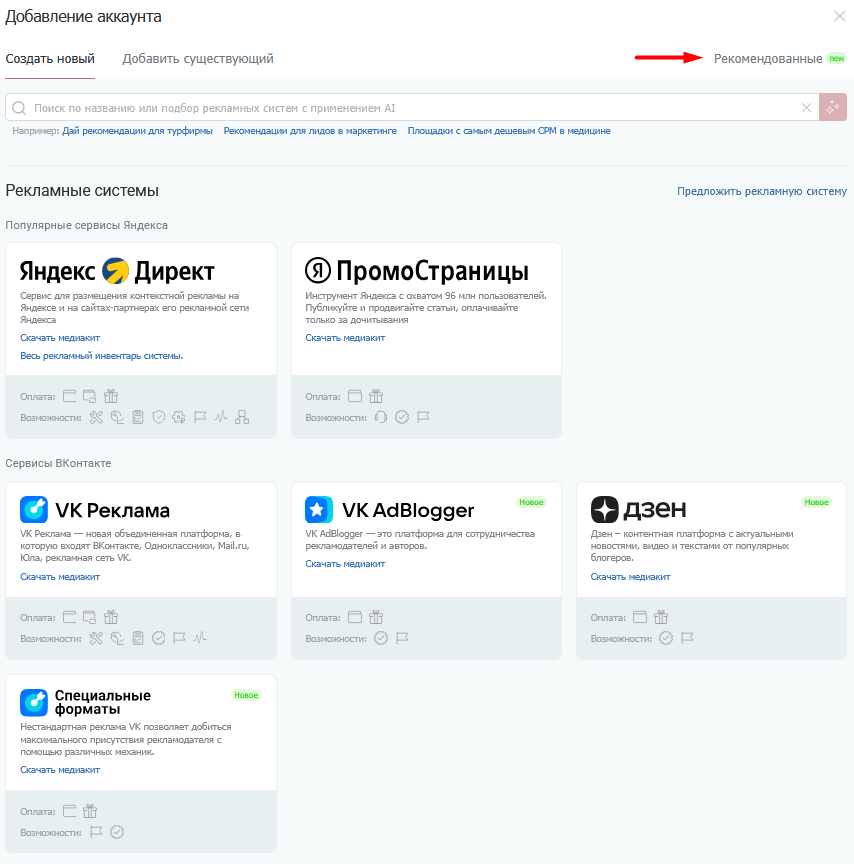Click tools capability icon in Яндекс Директ card
This screenshot has width=854, height=864.
pos(96,417)
